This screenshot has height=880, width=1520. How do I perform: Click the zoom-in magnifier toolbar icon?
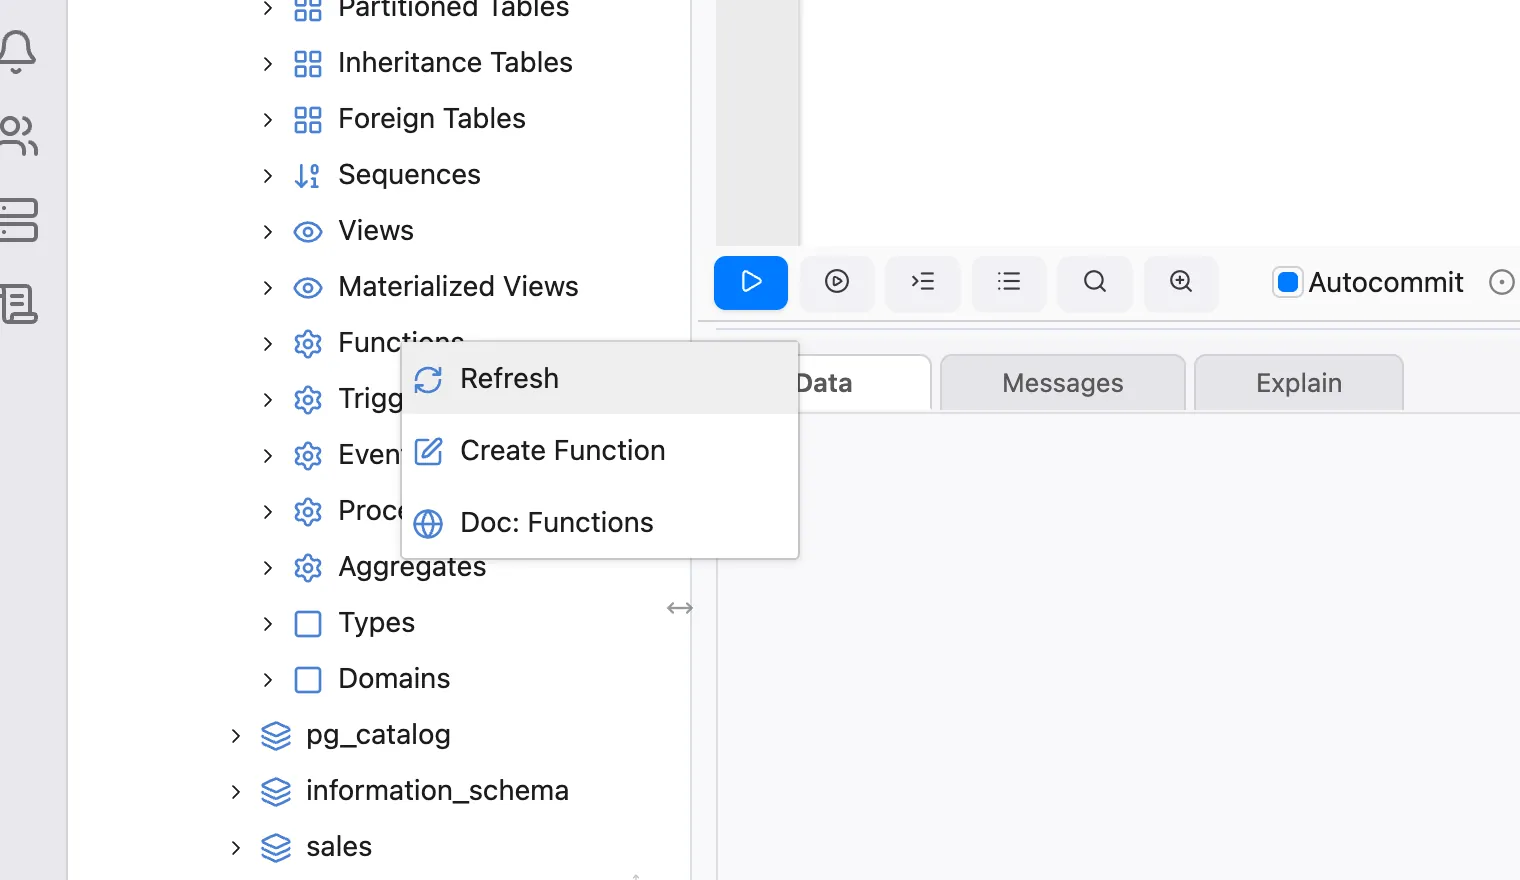pyautogui.click(x=1181, y=283)
